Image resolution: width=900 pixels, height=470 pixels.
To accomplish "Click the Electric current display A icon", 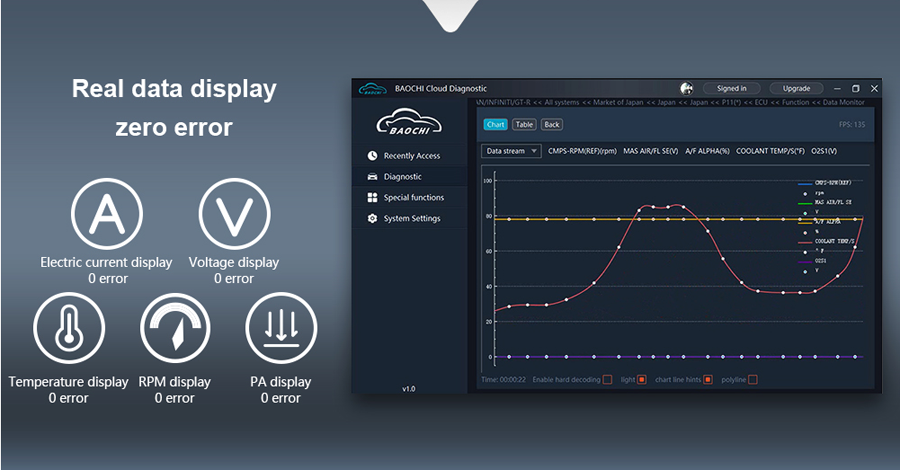I will (x=107, y=214).
